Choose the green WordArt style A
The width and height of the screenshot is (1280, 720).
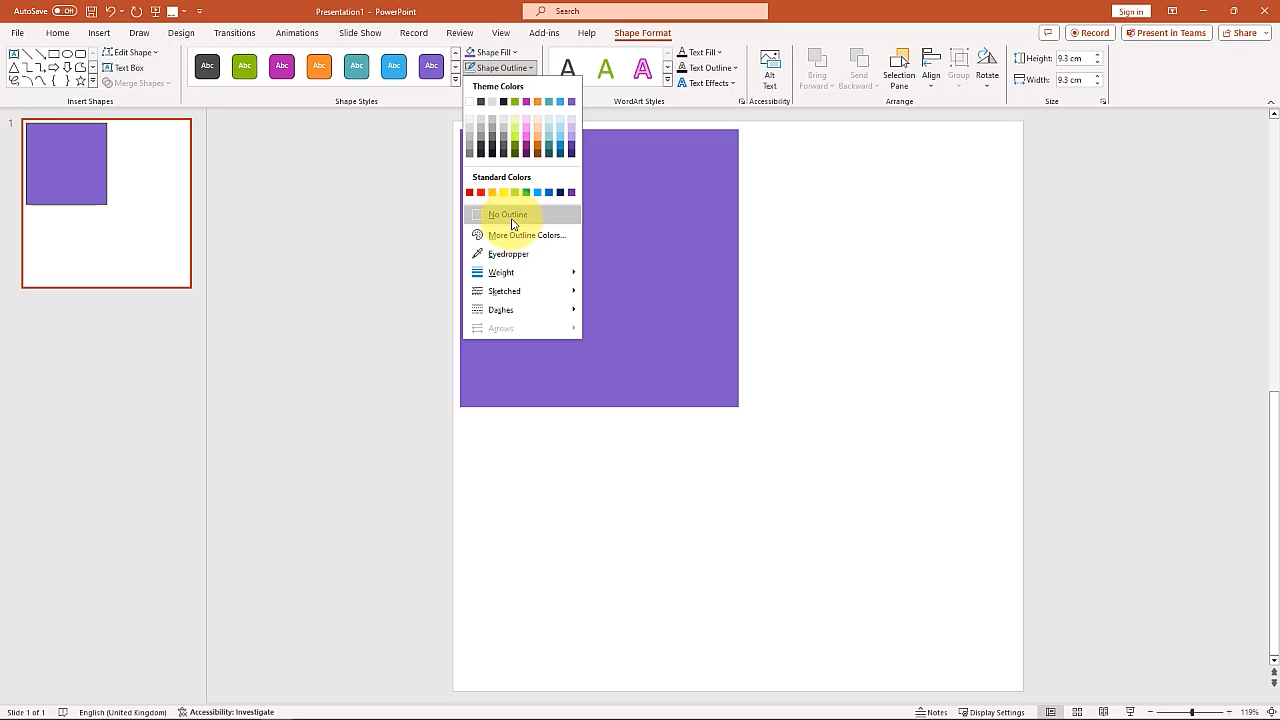(605, 68)
